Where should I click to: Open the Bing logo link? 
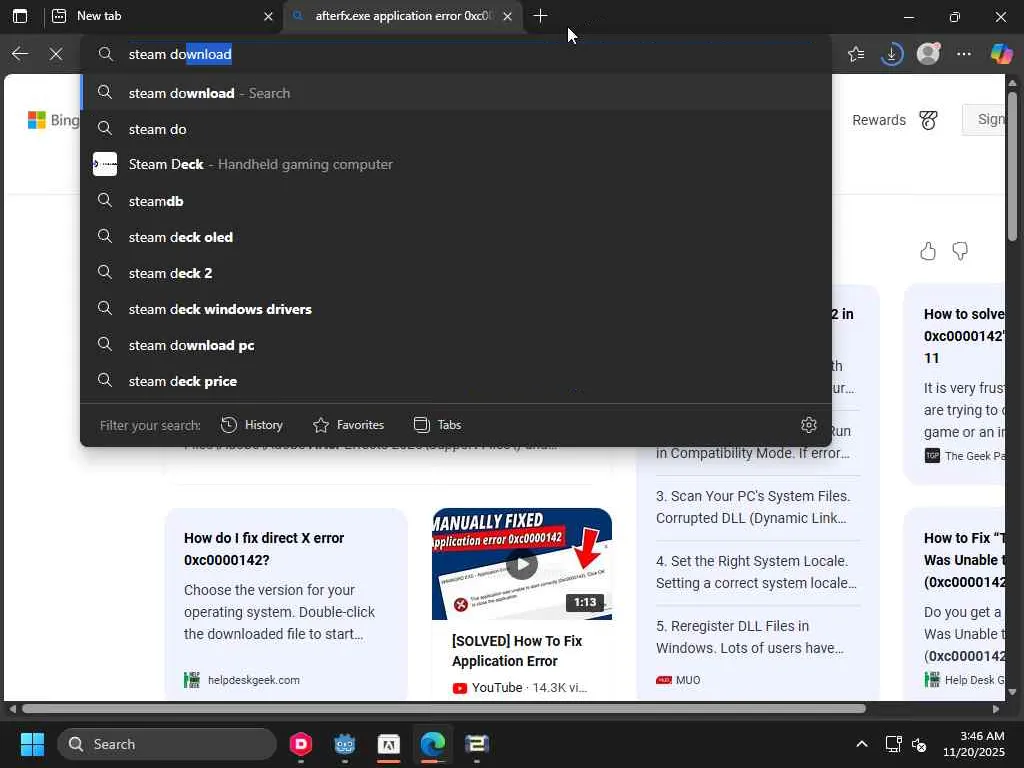click(x=53, y=120)
